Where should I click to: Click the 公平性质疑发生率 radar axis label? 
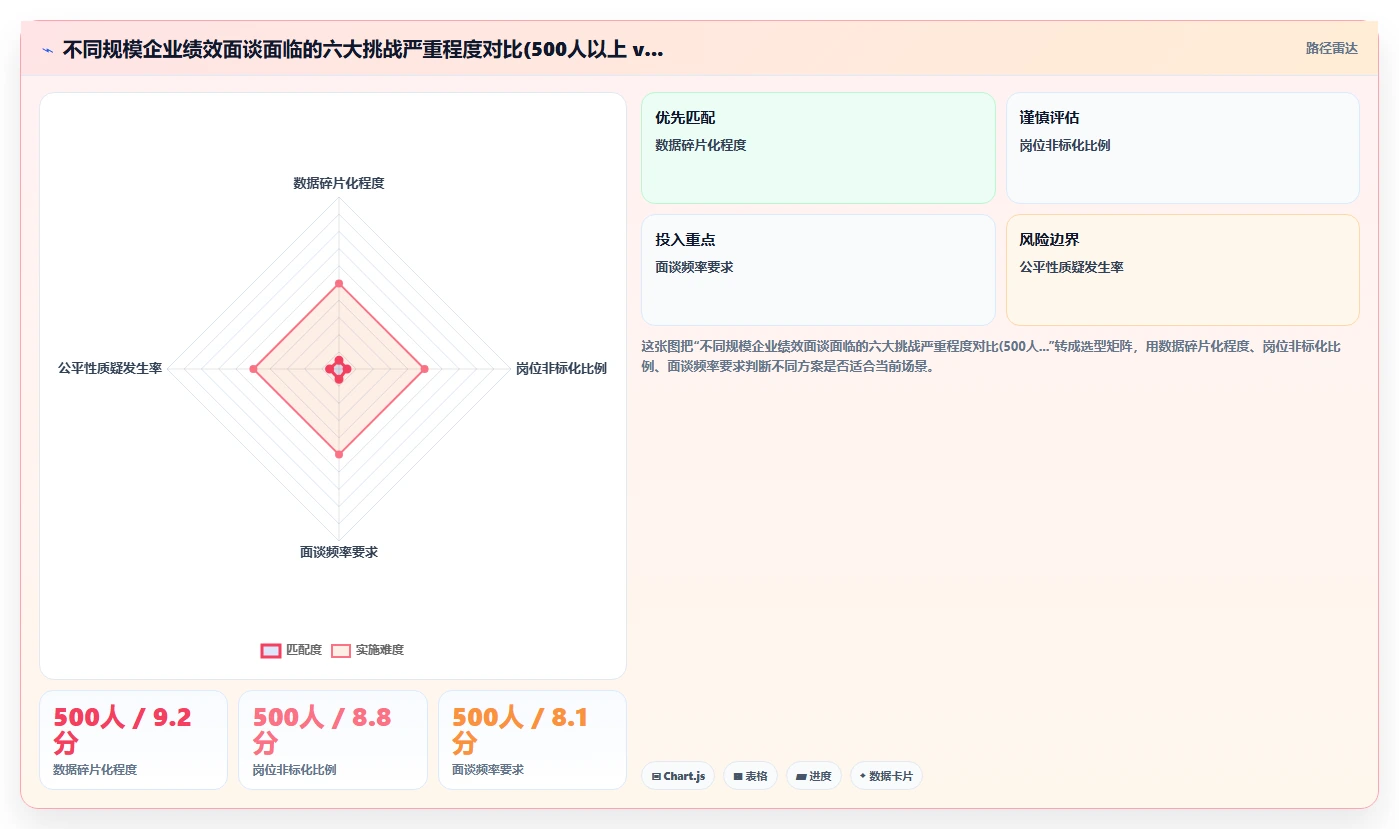110,369
